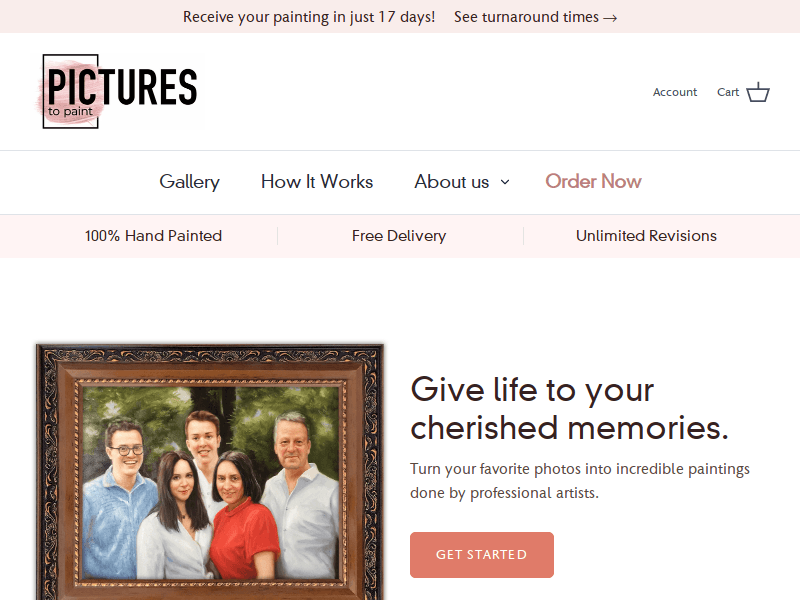Image resolution: width=800 pixels, height=600 pixels.
Task: Click the 'to paint' text in logo
Action: pyautogui.click(x=70, y=111)
